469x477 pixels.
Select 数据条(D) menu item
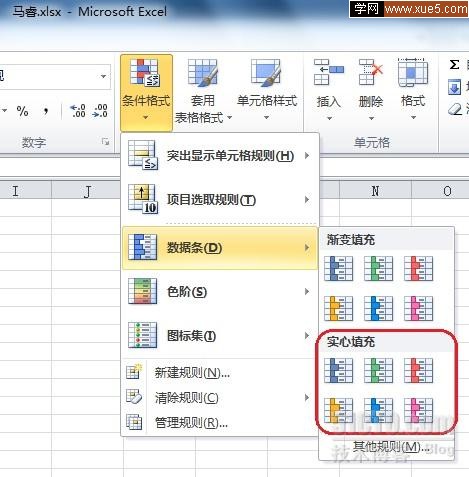coord(220,248)
